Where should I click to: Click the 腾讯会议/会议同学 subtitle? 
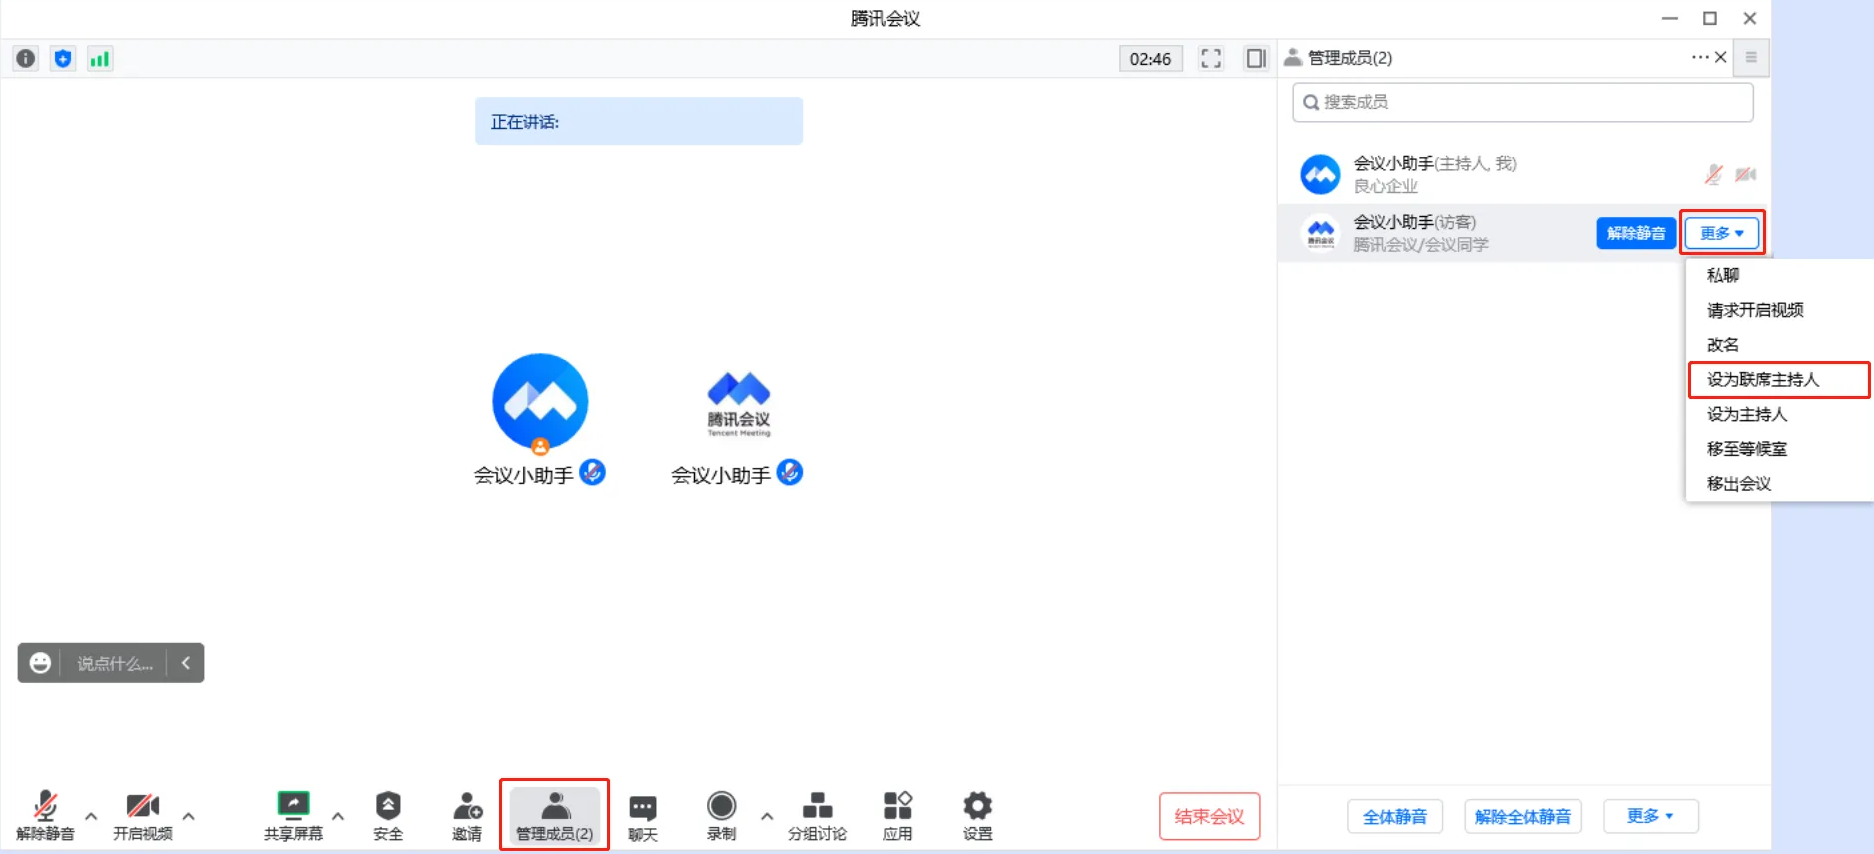tap(1420, 245)
